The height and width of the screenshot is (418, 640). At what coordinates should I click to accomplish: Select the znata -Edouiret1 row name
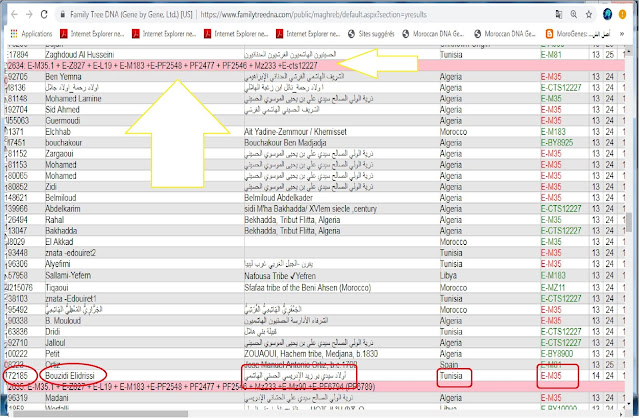(71, 299)
